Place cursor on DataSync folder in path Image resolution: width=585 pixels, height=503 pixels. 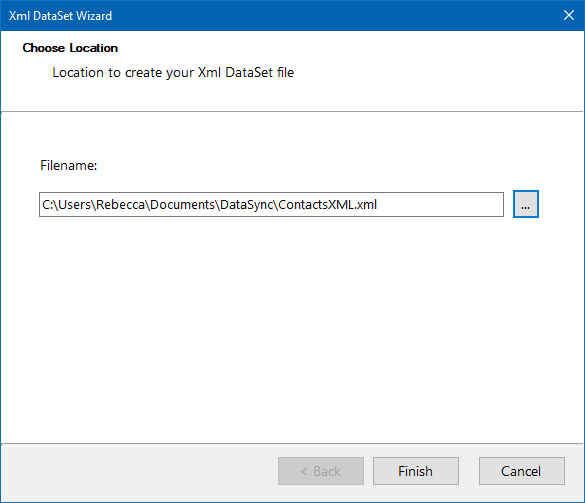click(x=247, y=204)
